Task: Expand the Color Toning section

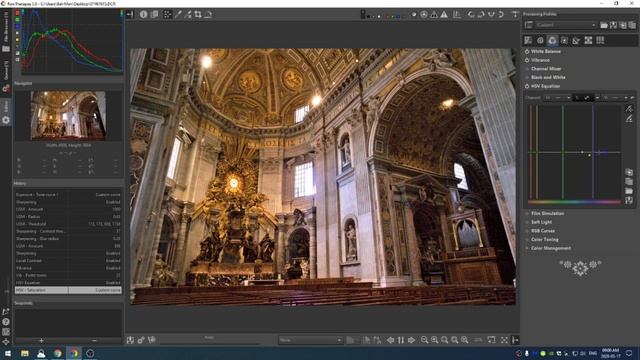Action: [544, 240]
